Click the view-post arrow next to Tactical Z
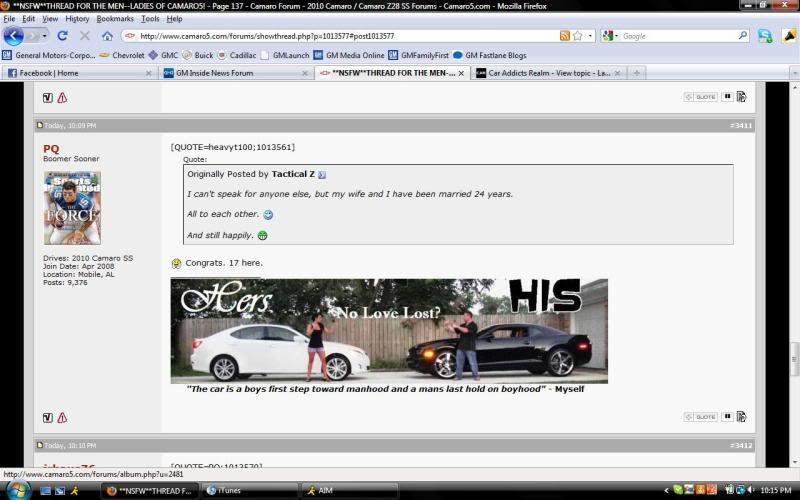The width and height of the screenshot is (800, 500). coord(322,174)
